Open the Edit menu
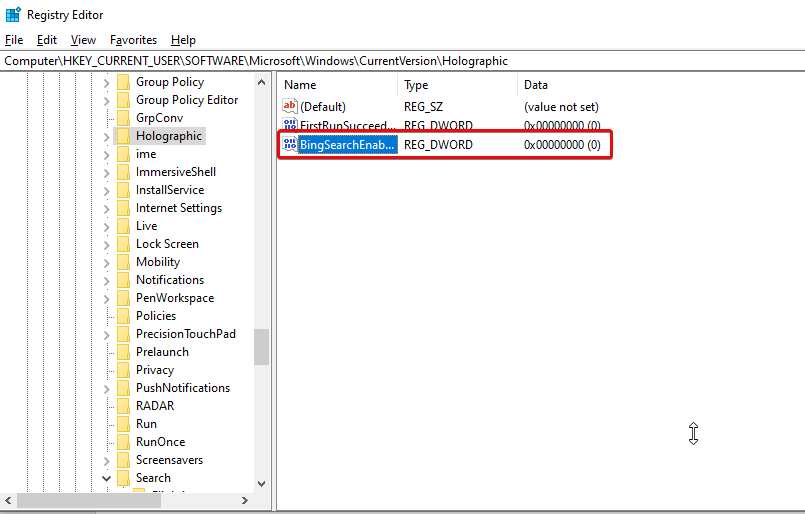This screenshot has width=805, height=514. tap(47, 40)
